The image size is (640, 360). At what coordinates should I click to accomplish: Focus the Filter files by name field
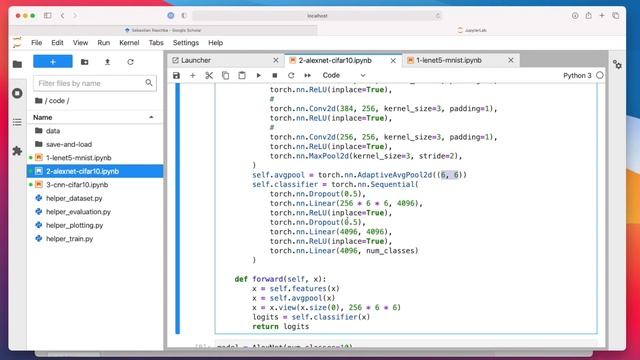tap(95, 83)
